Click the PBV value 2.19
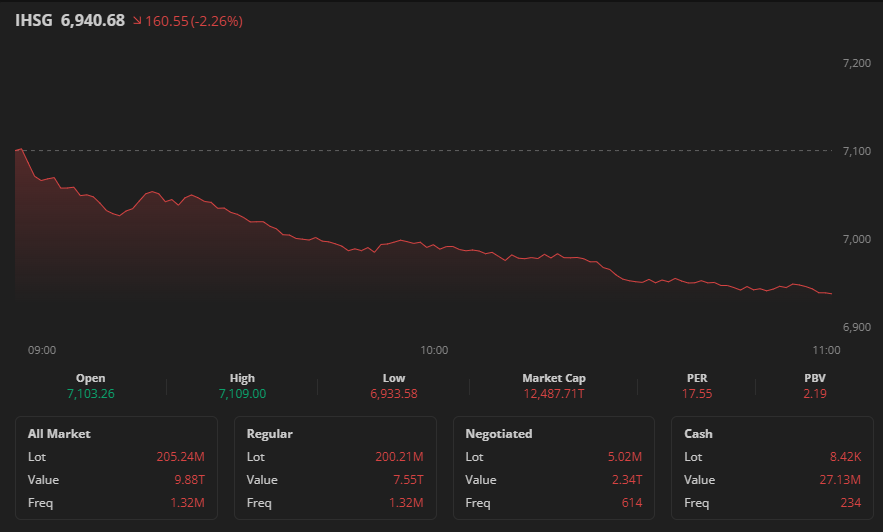The image size is (883, 532). (815, 394)
